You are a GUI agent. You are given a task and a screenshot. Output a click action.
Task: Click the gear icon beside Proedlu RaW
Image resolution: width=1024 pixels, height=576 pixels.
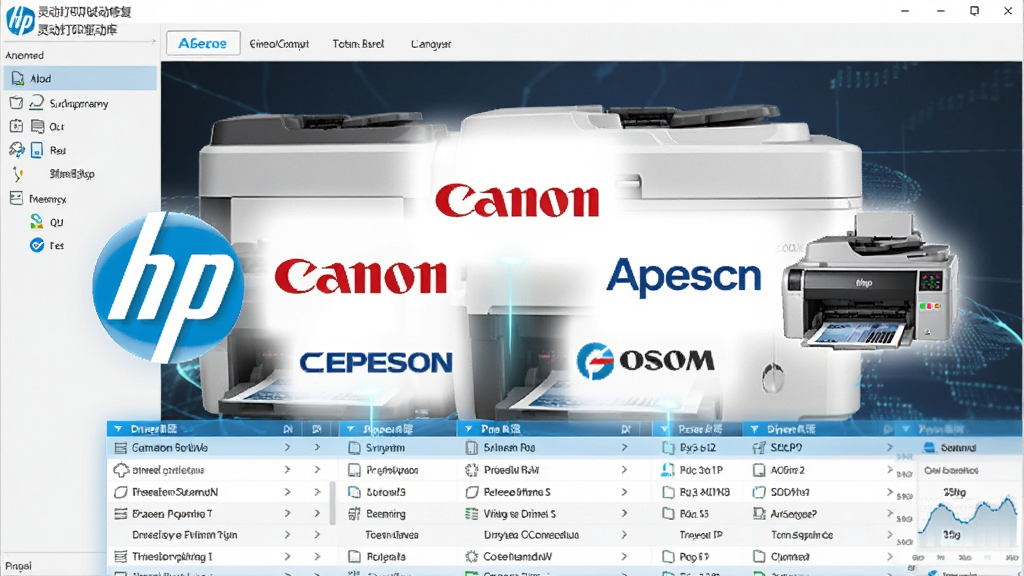[472, 470]
